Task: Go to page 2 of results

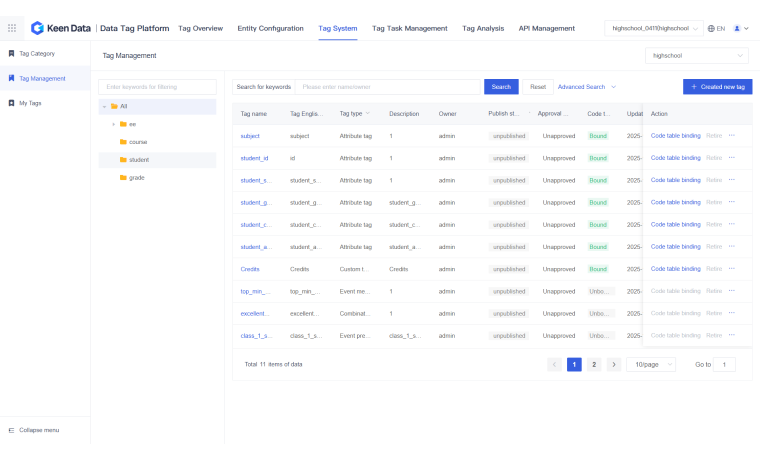Action: [x=594, y=364]
